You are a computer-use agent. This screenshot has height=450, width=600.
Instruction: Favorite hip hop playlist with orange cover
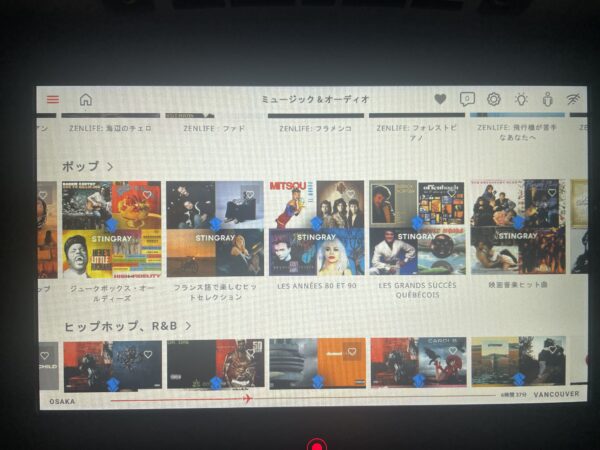[352, 351]
